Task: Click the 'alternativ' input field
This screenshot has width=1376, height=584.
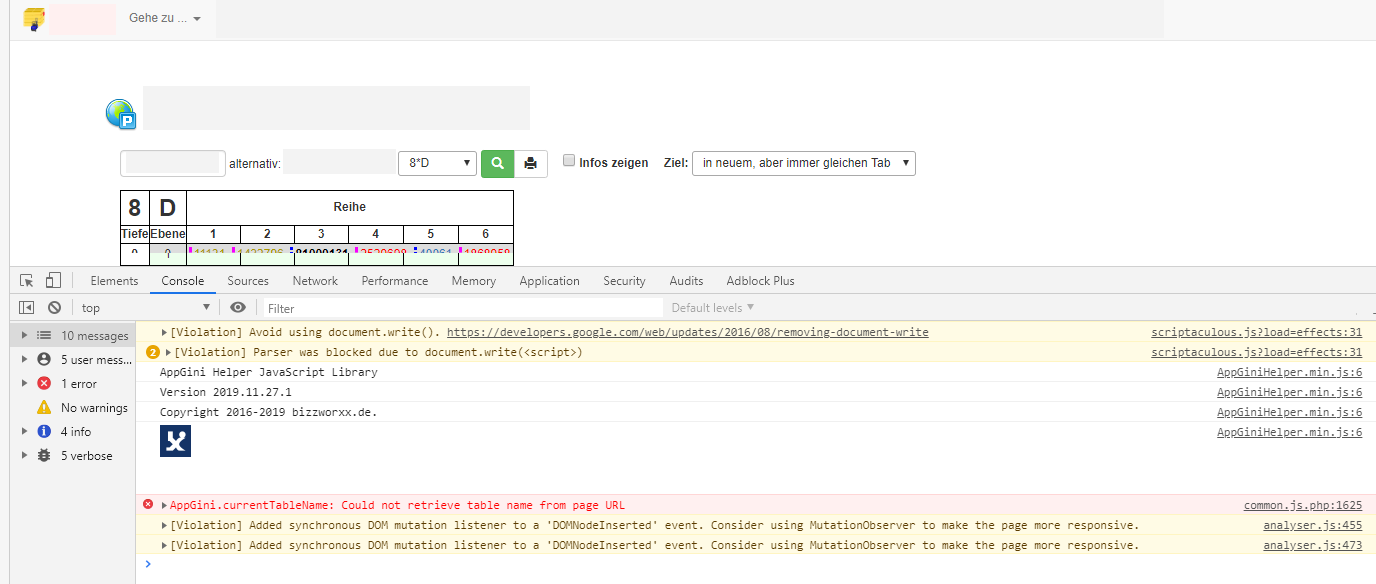Action: click(339, 162)
